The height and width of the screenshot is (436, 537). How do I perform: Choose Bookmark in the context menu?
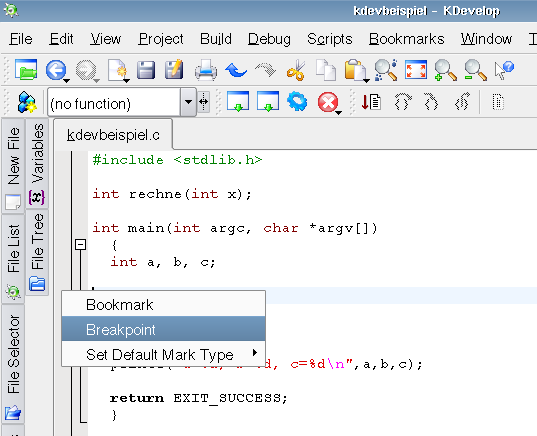pos(163,304)
